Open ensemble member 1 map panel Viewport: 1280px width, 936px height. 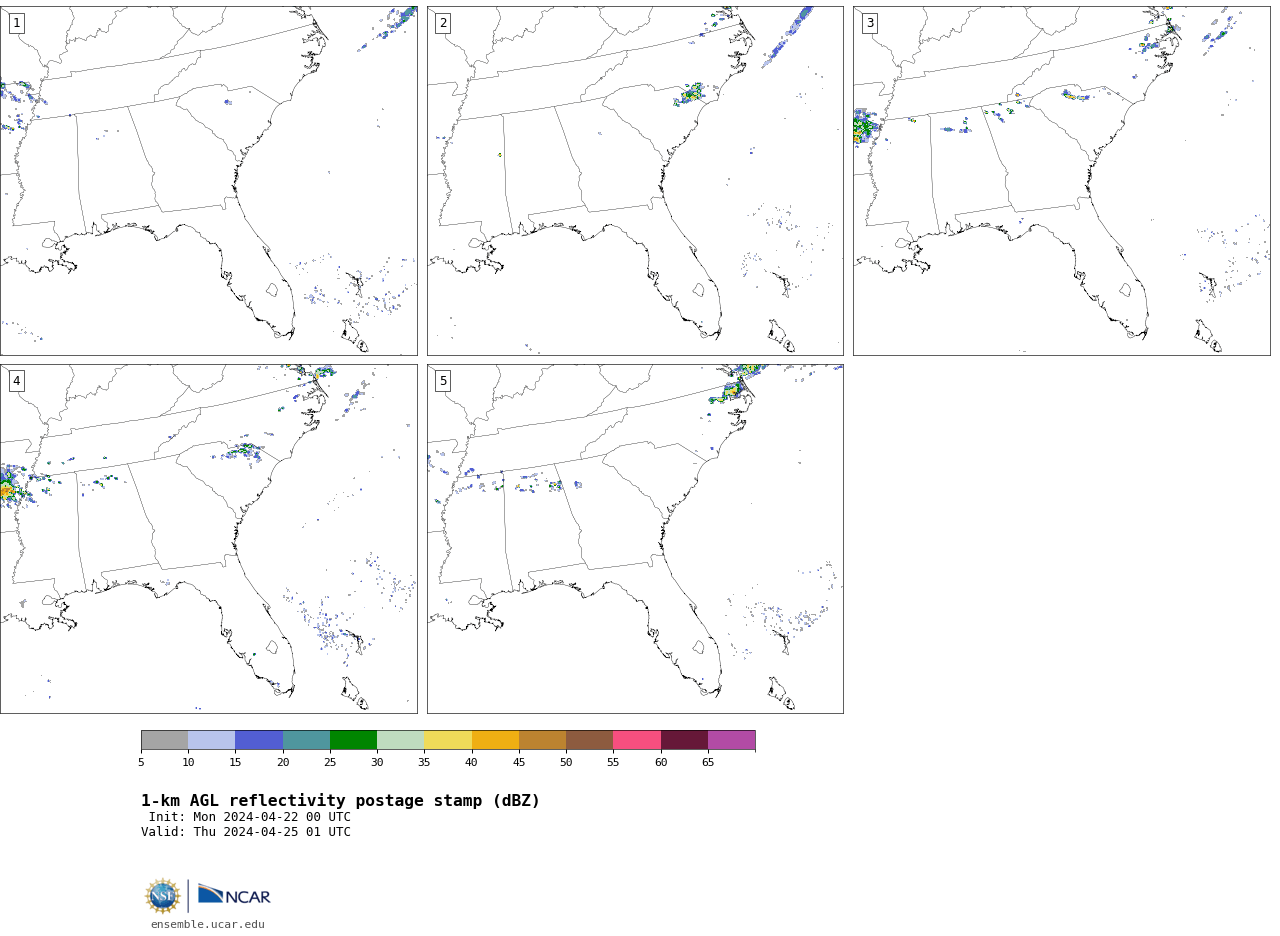pyautogui.click(x=208, y=181)
